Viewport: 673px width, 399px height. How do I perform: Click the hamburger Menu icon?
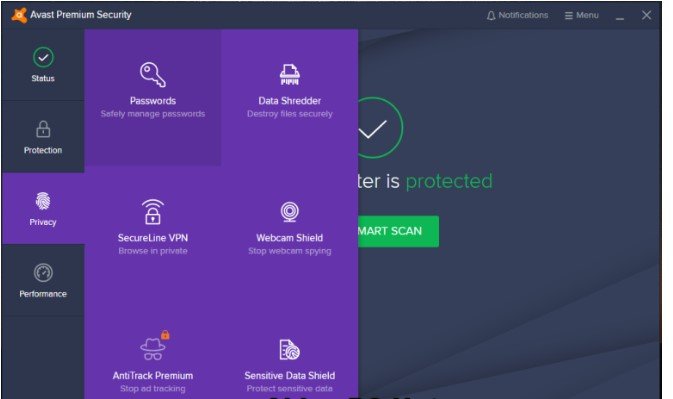pos(569,15)
